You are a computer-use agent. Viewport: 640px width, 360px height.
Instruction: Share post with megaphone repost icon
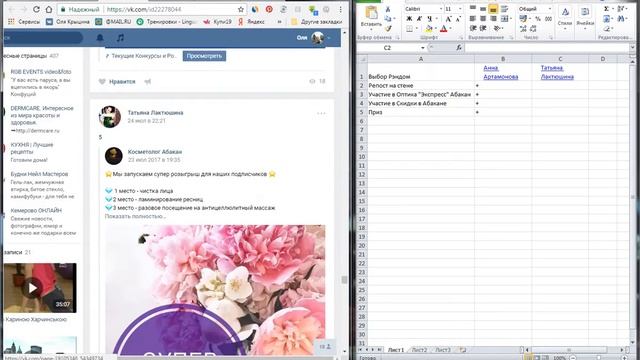147,82
